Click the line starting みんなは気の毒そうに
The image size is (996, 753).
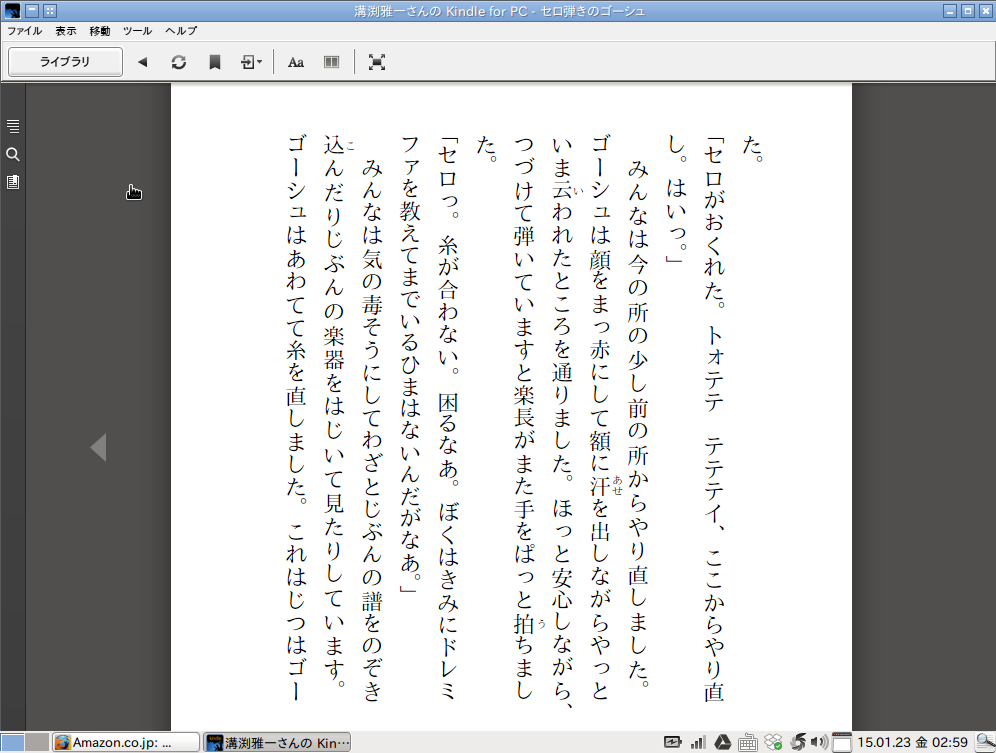pos(372,430)
